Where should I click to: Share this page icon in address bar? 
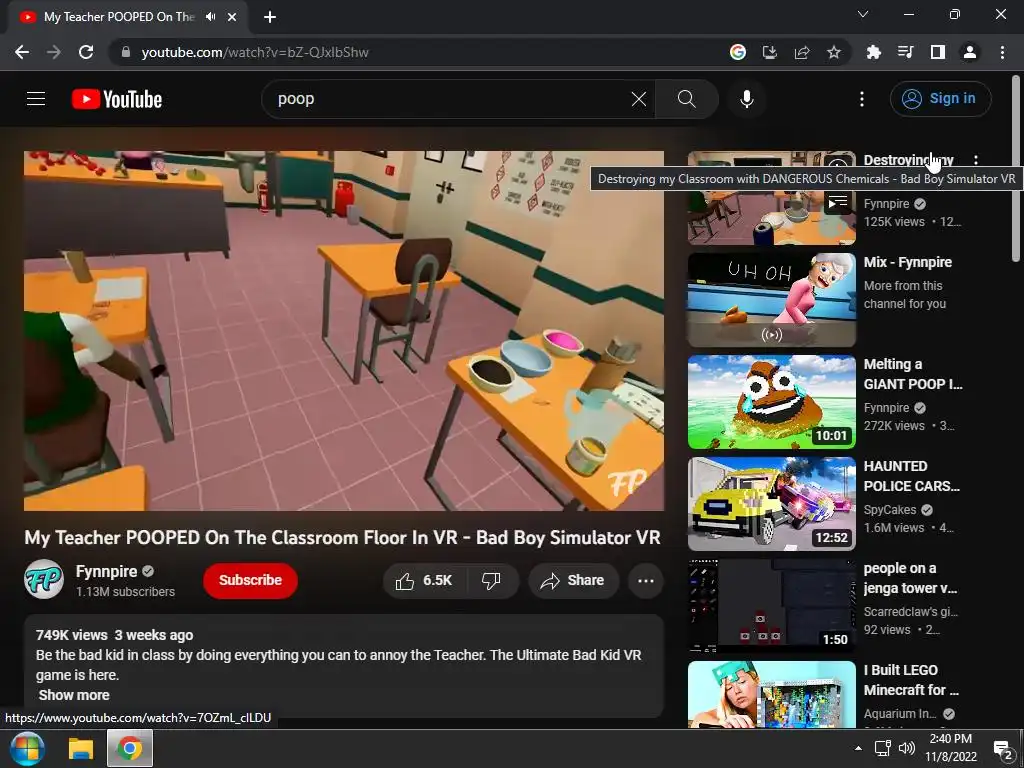click(x=802, y=52)
